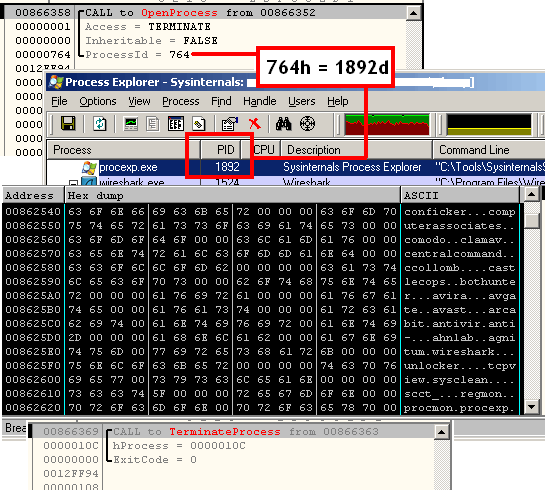Viewport: 545px width, 490px height.
Task: Open the process Properties toolbar icon
Action: [229, 124]
